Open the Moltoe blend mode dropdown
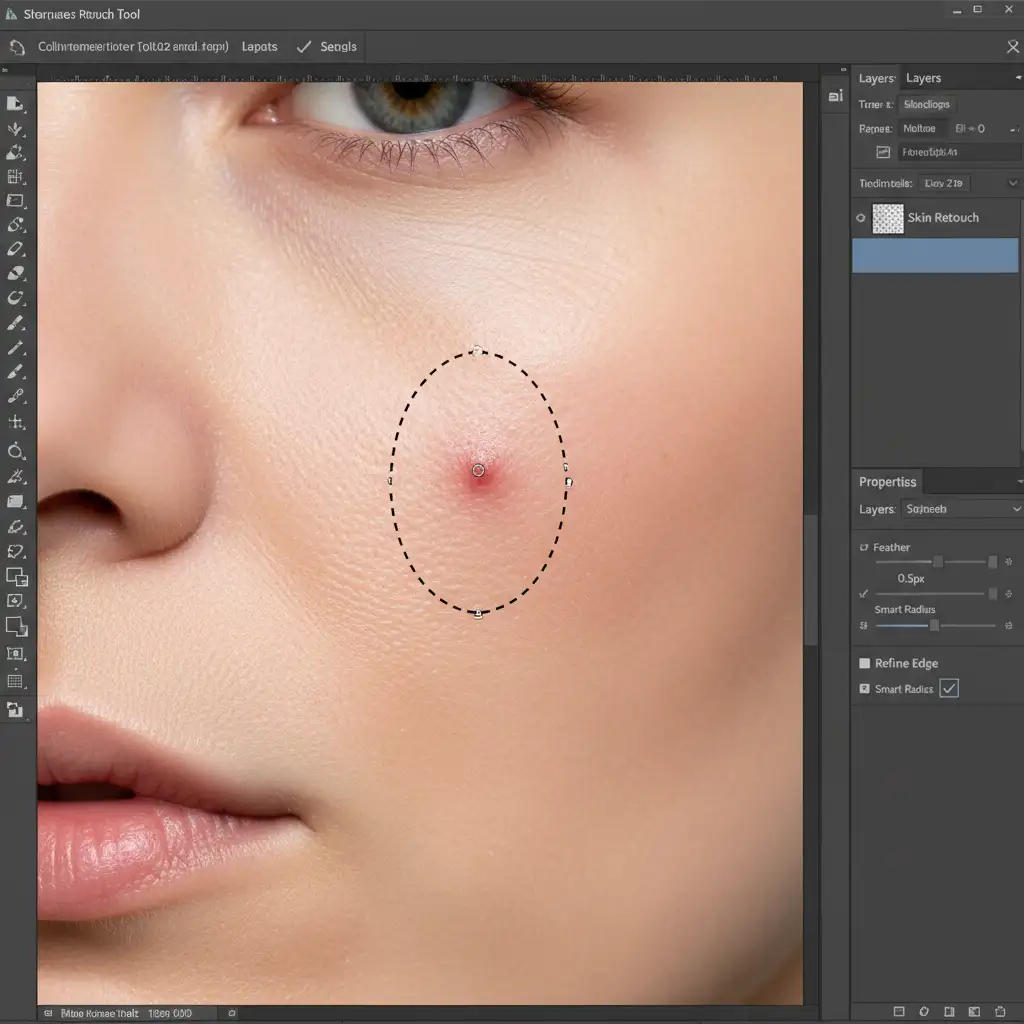Image resolution: width=1024 pixels, height=1024 pixels. tap(920, 128)
